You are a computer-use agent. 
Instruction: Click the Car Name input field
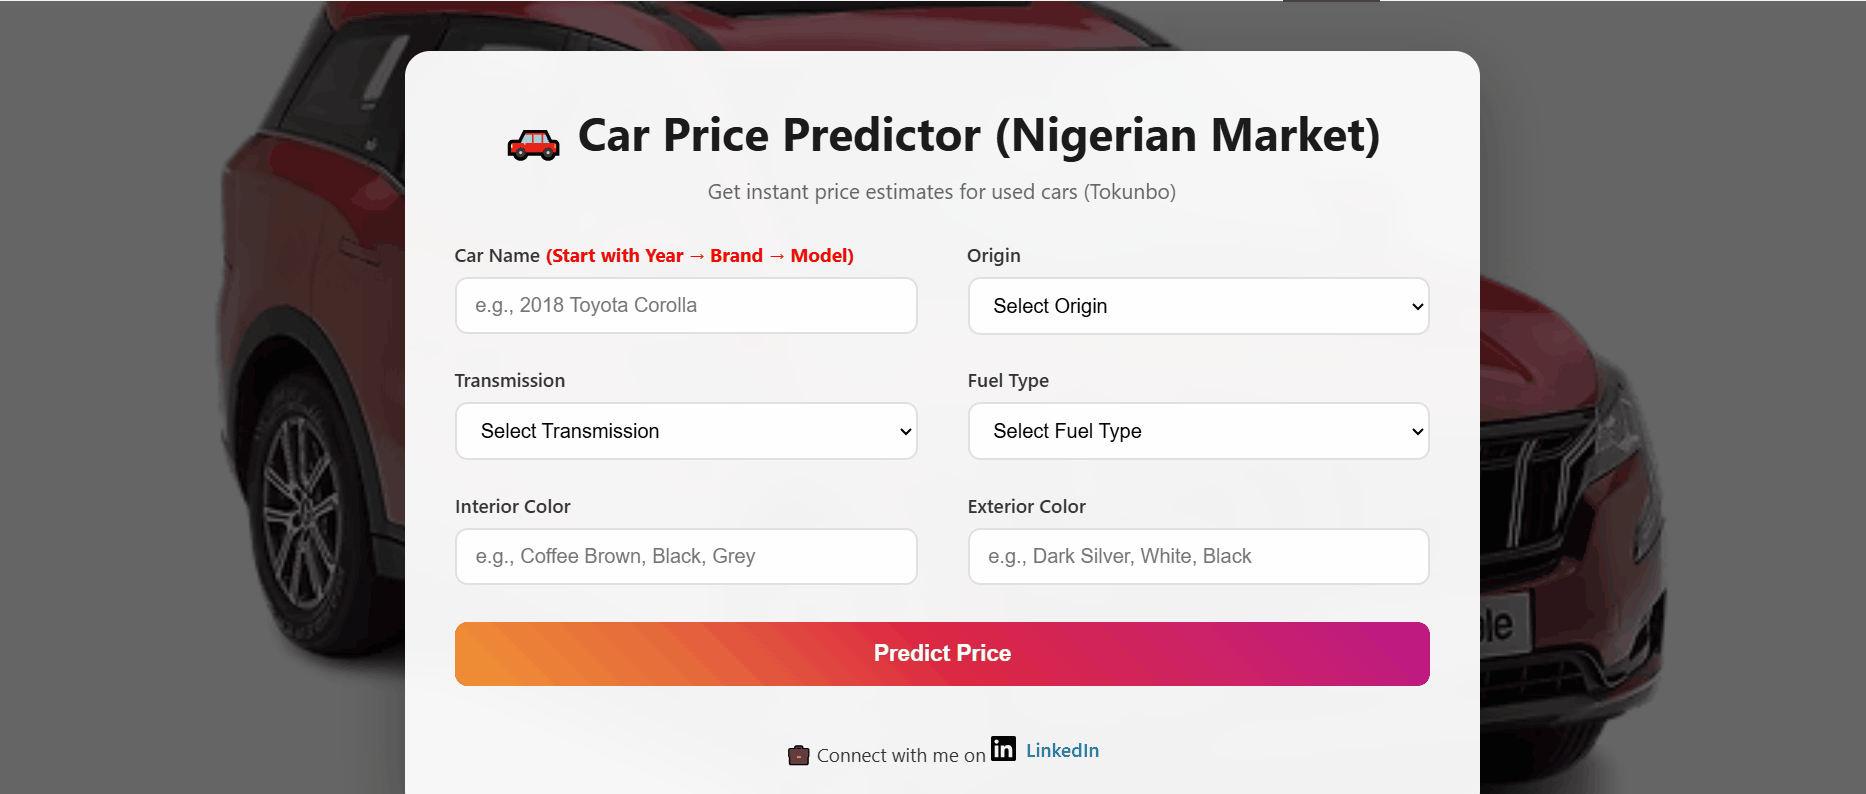tap(685, 305)
